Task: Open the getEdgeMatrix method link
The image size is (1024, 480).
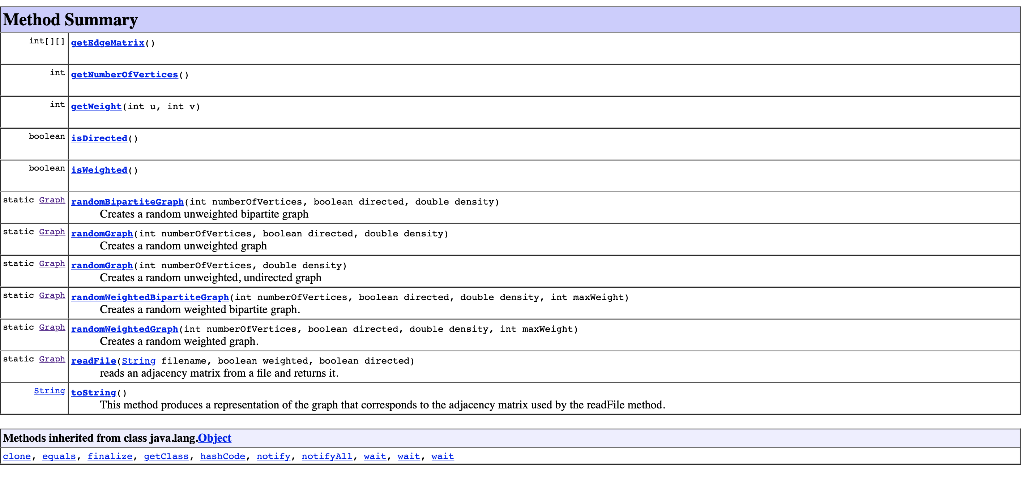Action: point(108,43)
